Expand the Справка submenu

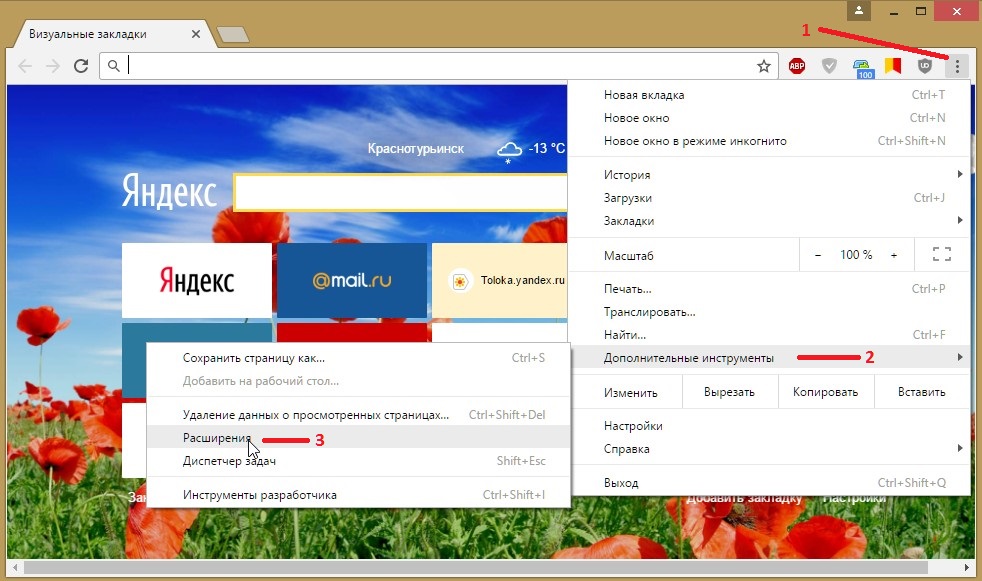click(769, 449)
